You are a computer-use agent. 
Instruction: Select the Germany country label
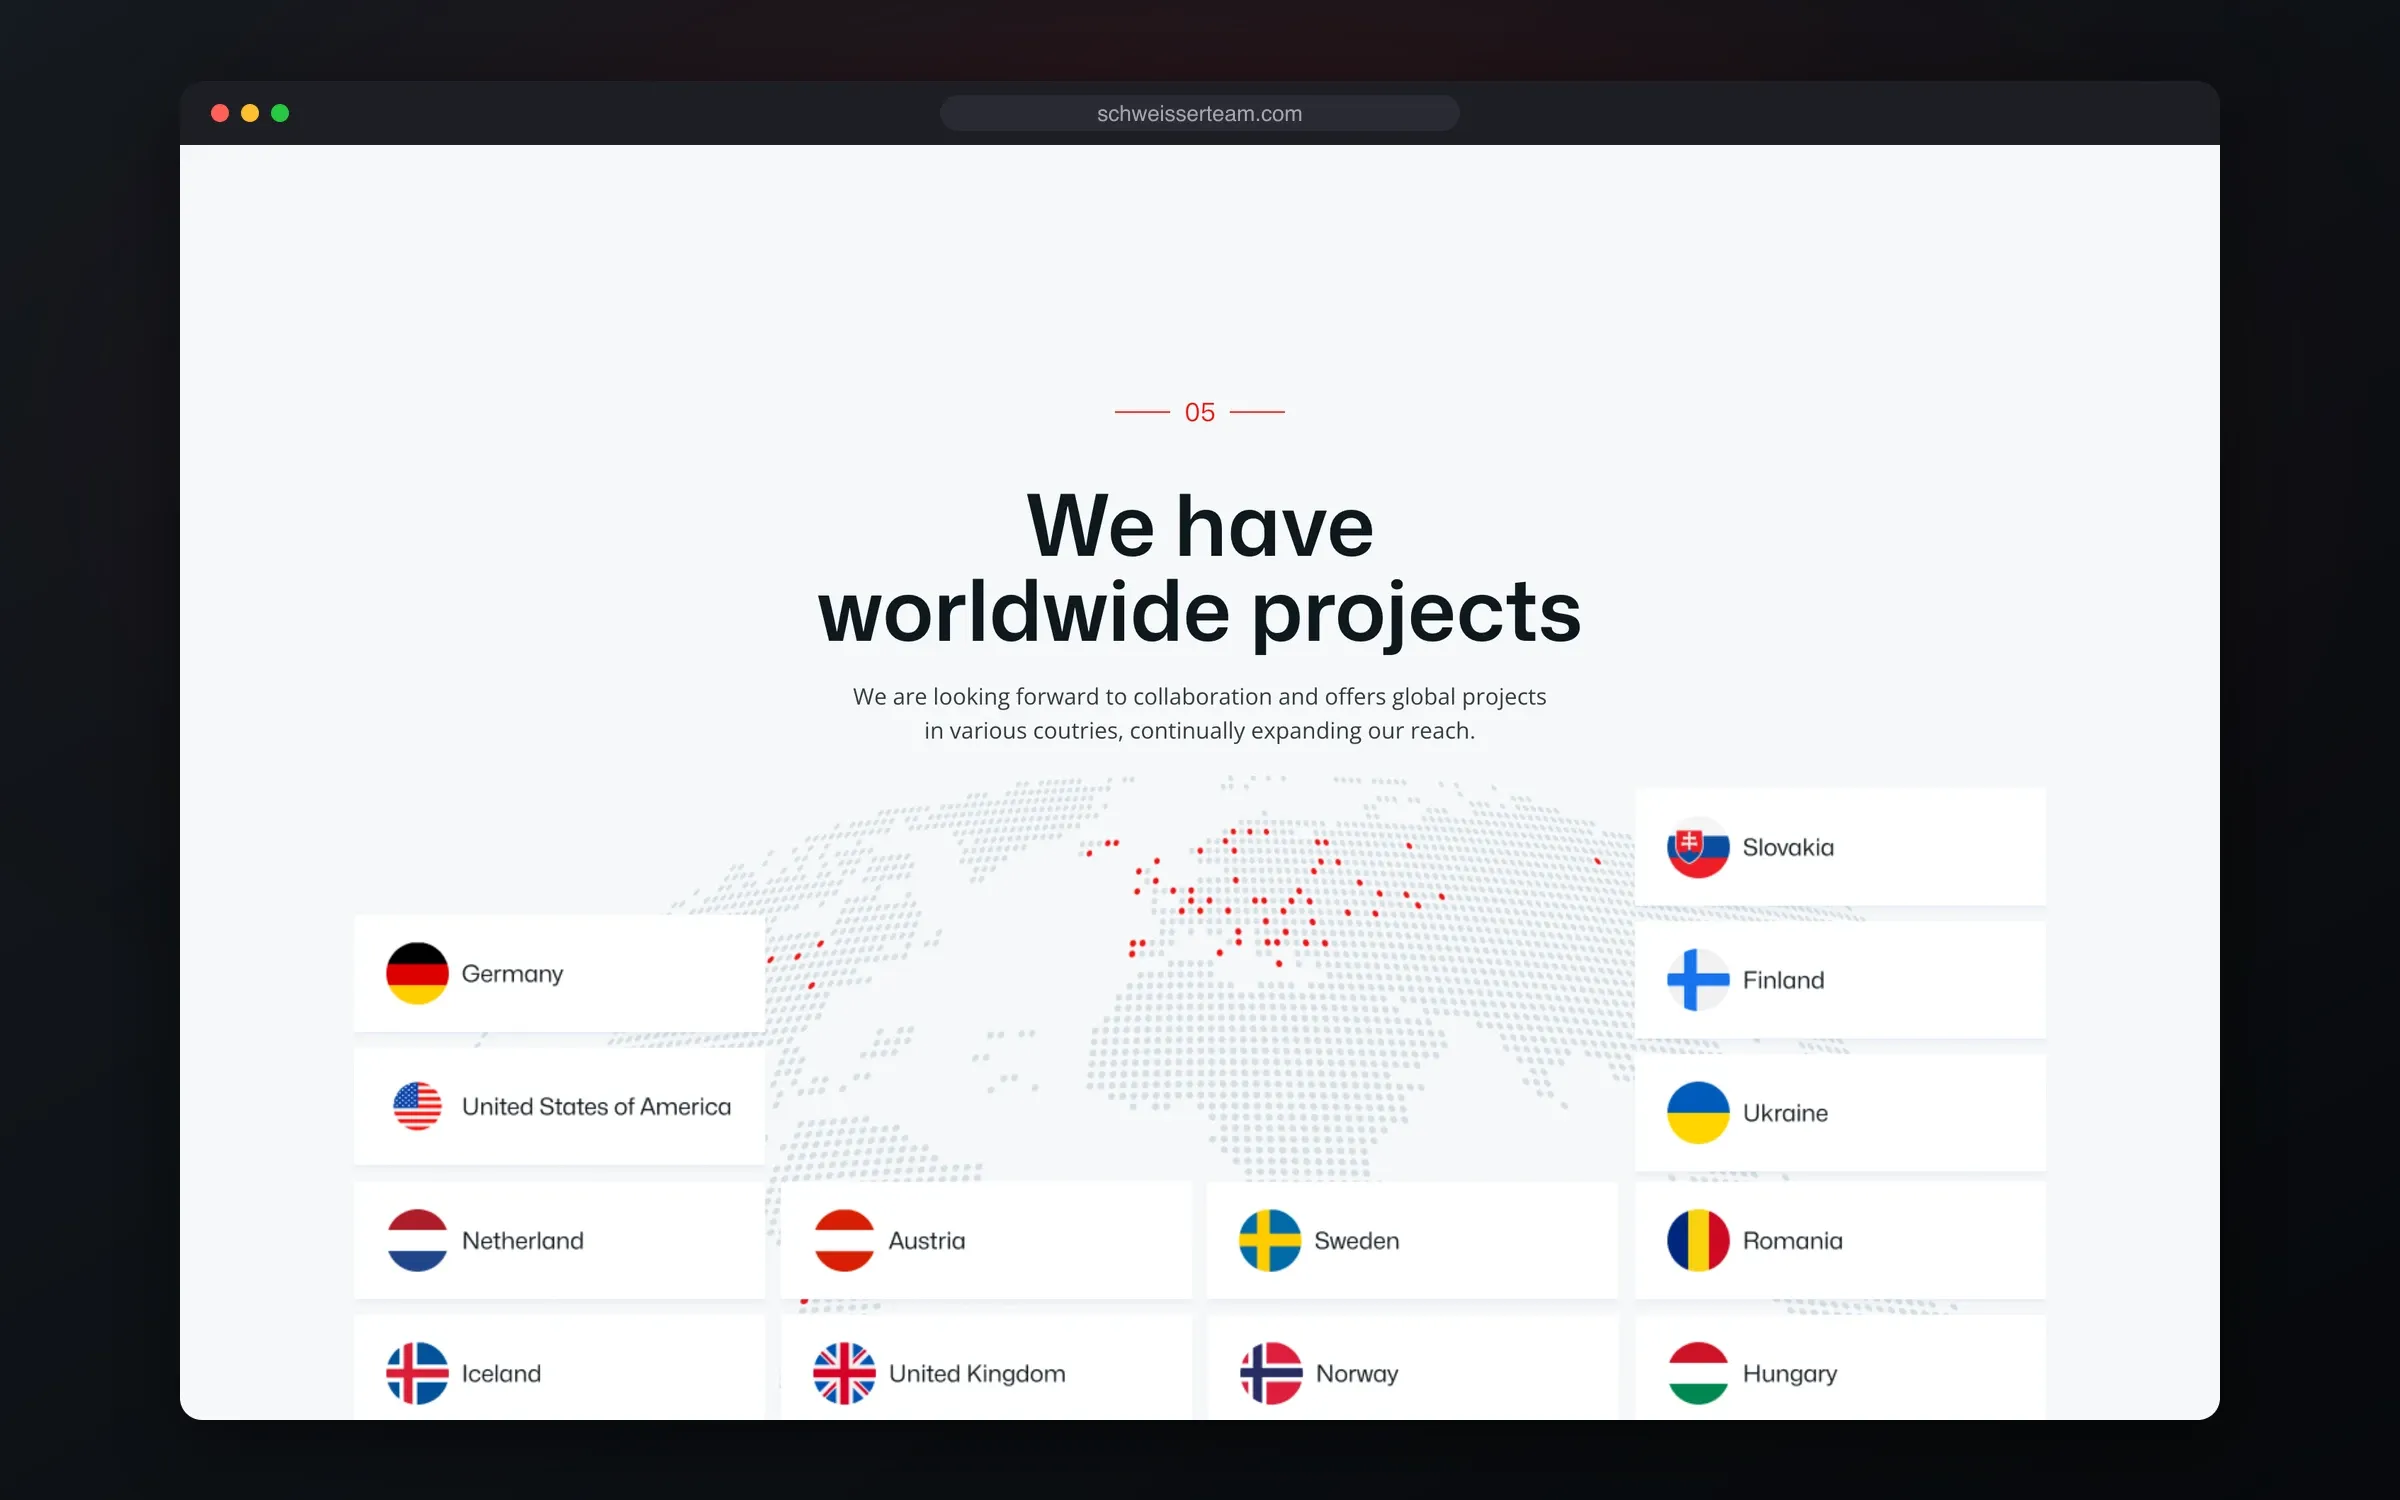tap(512, 974)
